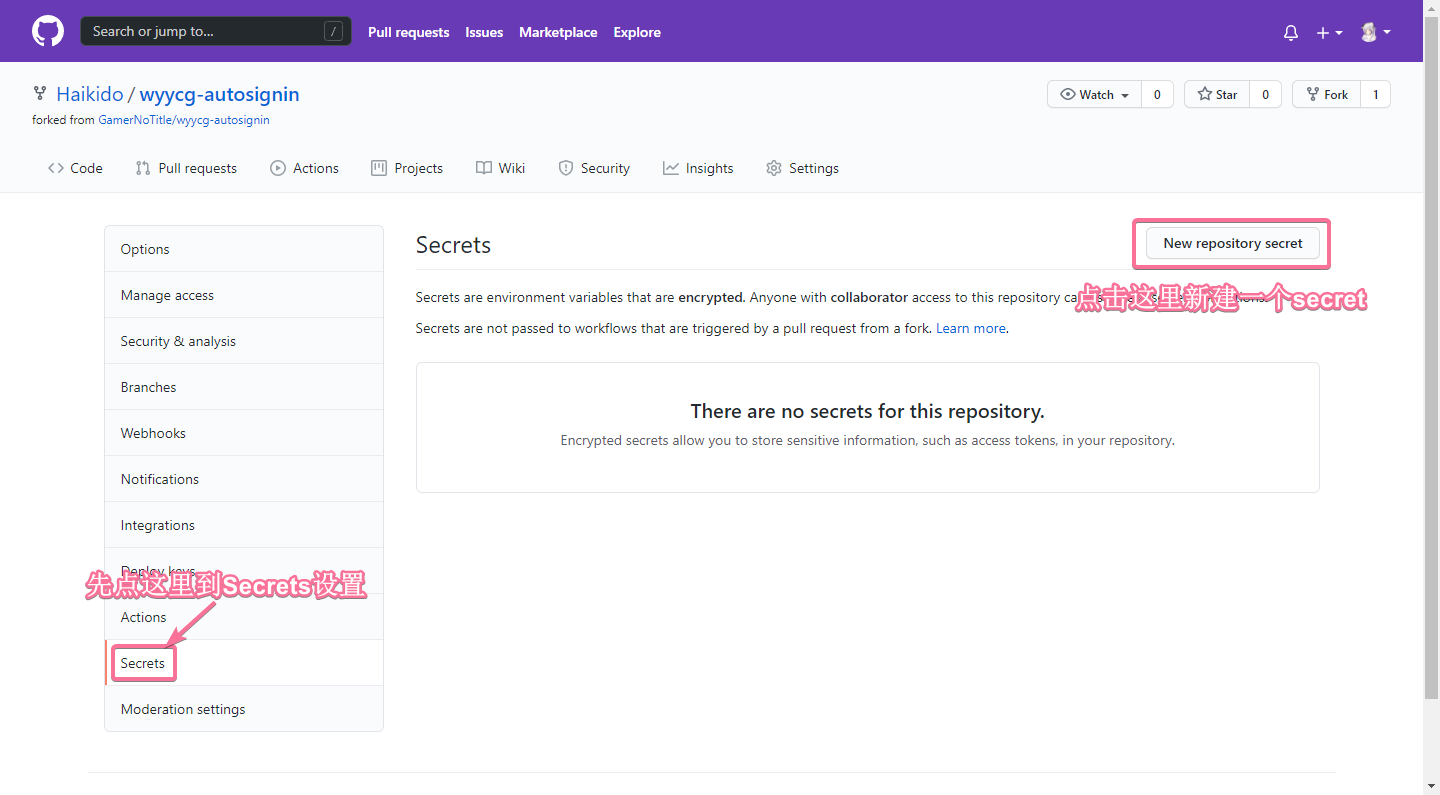The width and height of the screenshot is (1440, 795).
Task: Expand the Watch dropdown caret
Action: [1125, 95]
